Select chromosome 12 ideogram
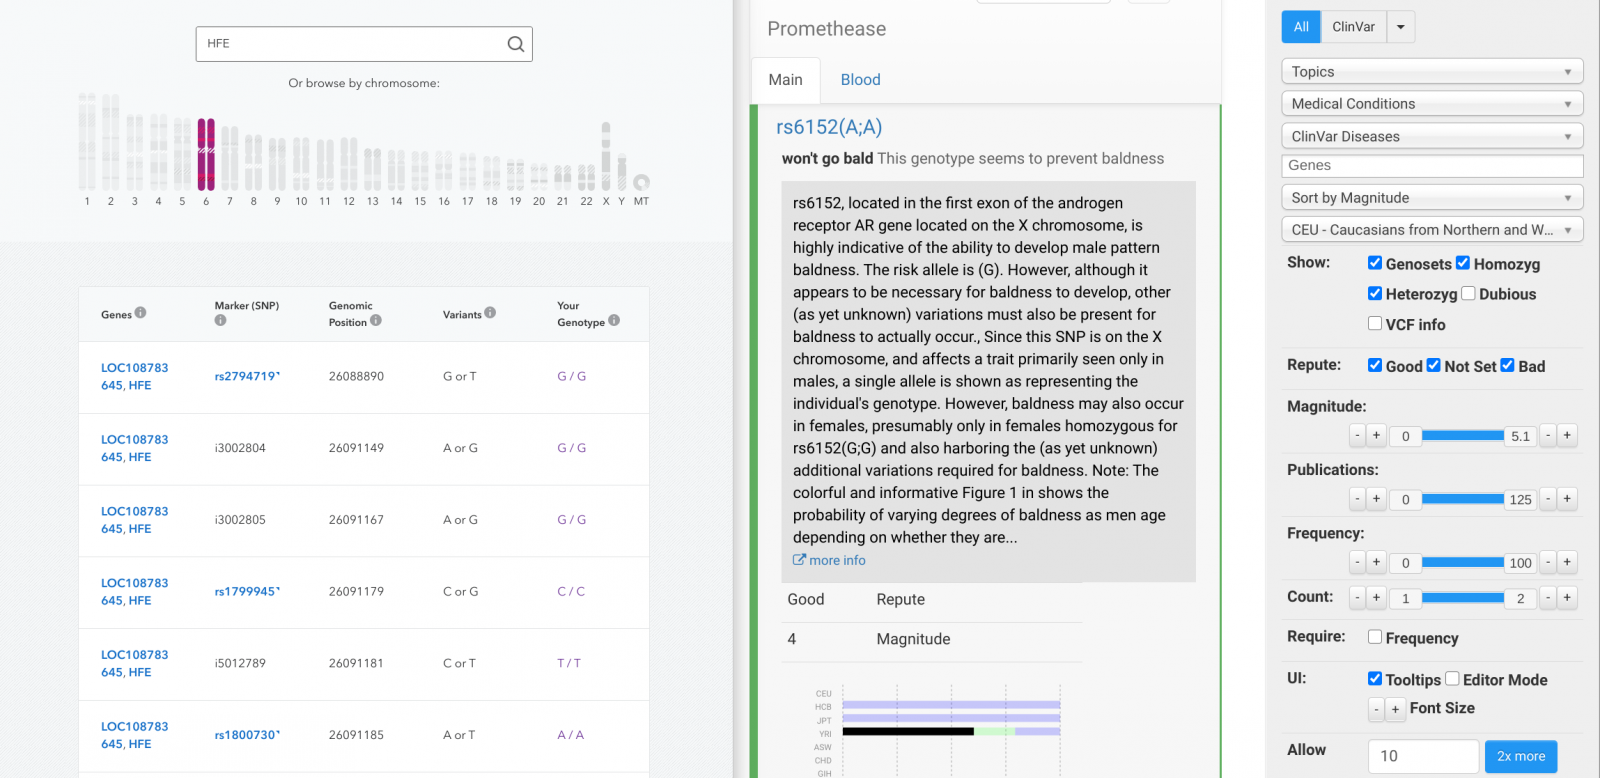The height and width of the screenshot is (778, 1600). point(348,164)
